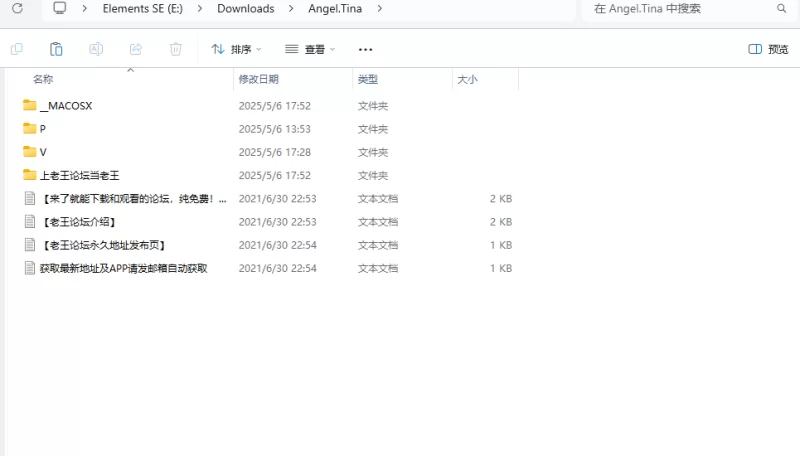Click 文本文档 type of 获取最新地址 row
Viewport: 800px width, 456px height.
pyautogui.click(x=378, y=268)
